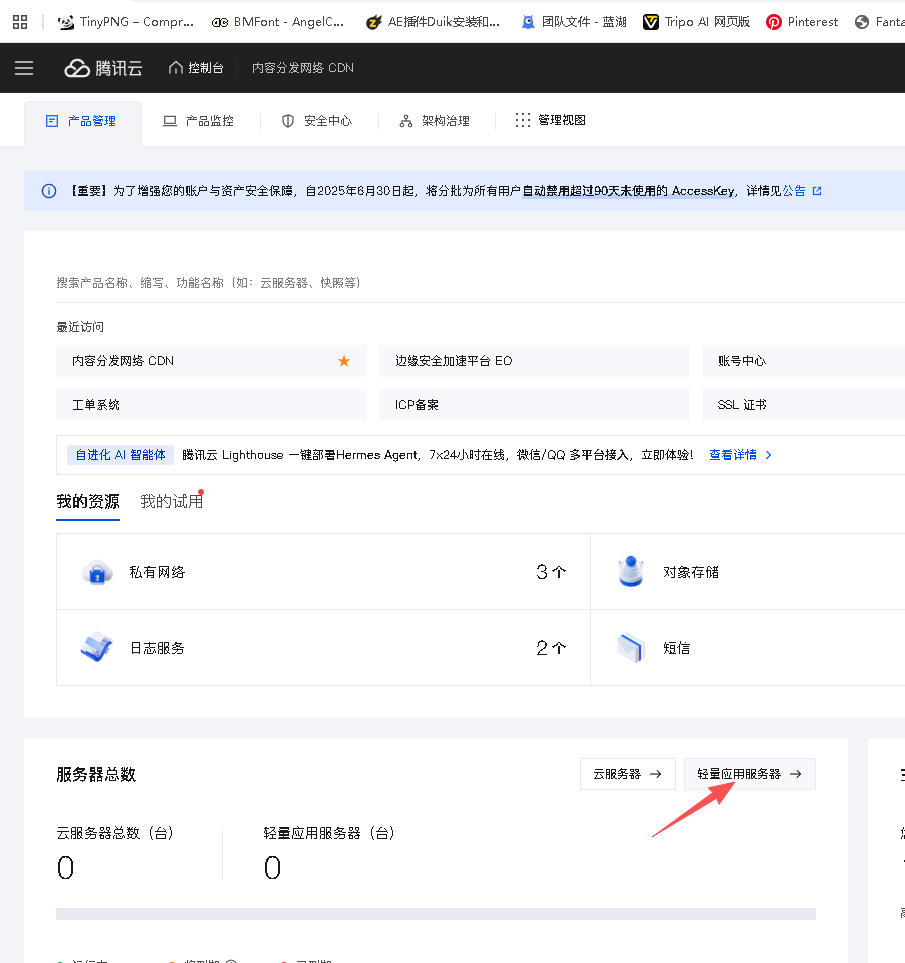Go to 云服务器 via the arrow button
The width and height of the screenshot is (905, 963).
pyautogui.click(x=627, y=774)
